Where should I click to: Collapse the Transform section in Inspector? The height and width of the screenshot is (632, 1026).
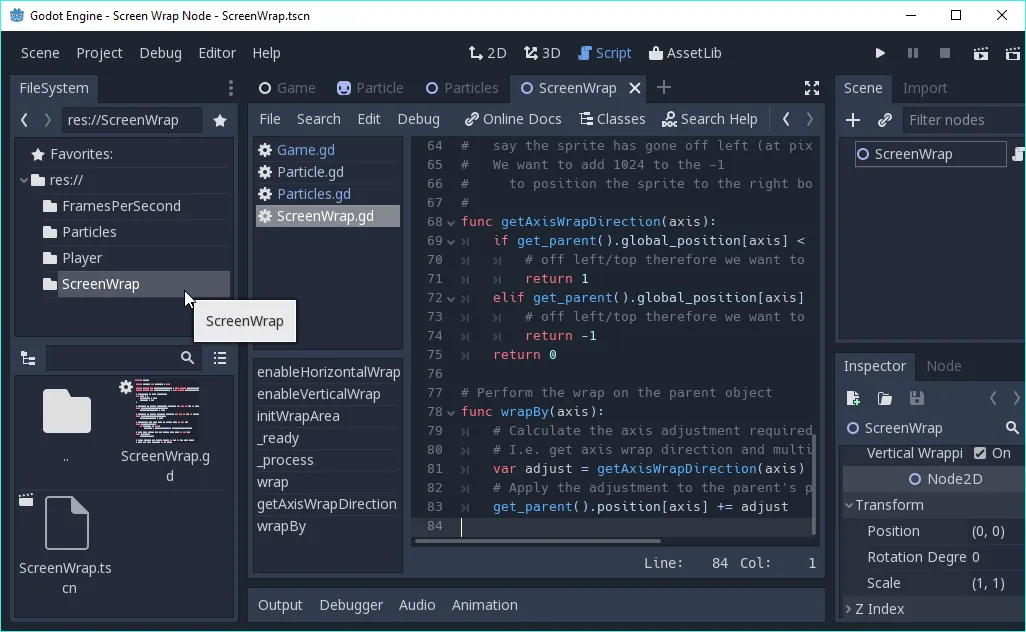pyautogui.click(x=849, y=506)
